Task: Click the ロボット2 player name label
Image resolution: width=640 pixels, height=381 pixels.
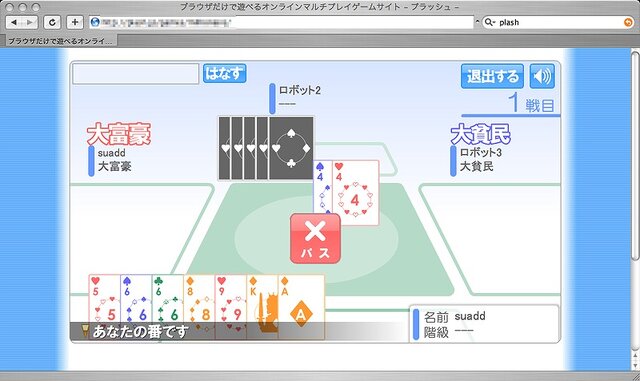Action: click(x=300, y=90)
